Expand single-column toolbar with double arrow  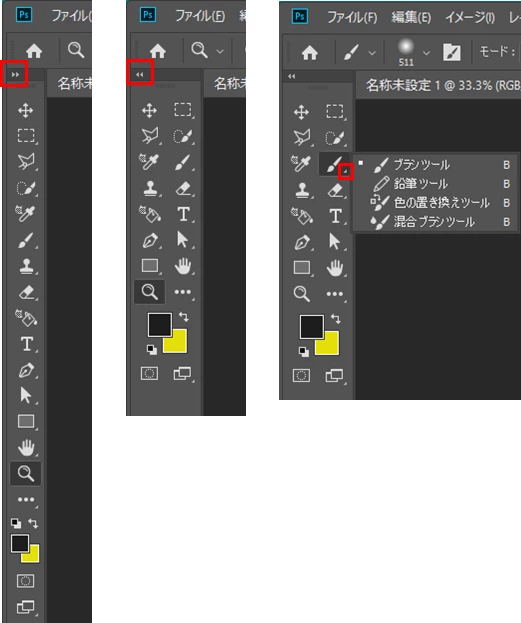click(x=15, y=74)
